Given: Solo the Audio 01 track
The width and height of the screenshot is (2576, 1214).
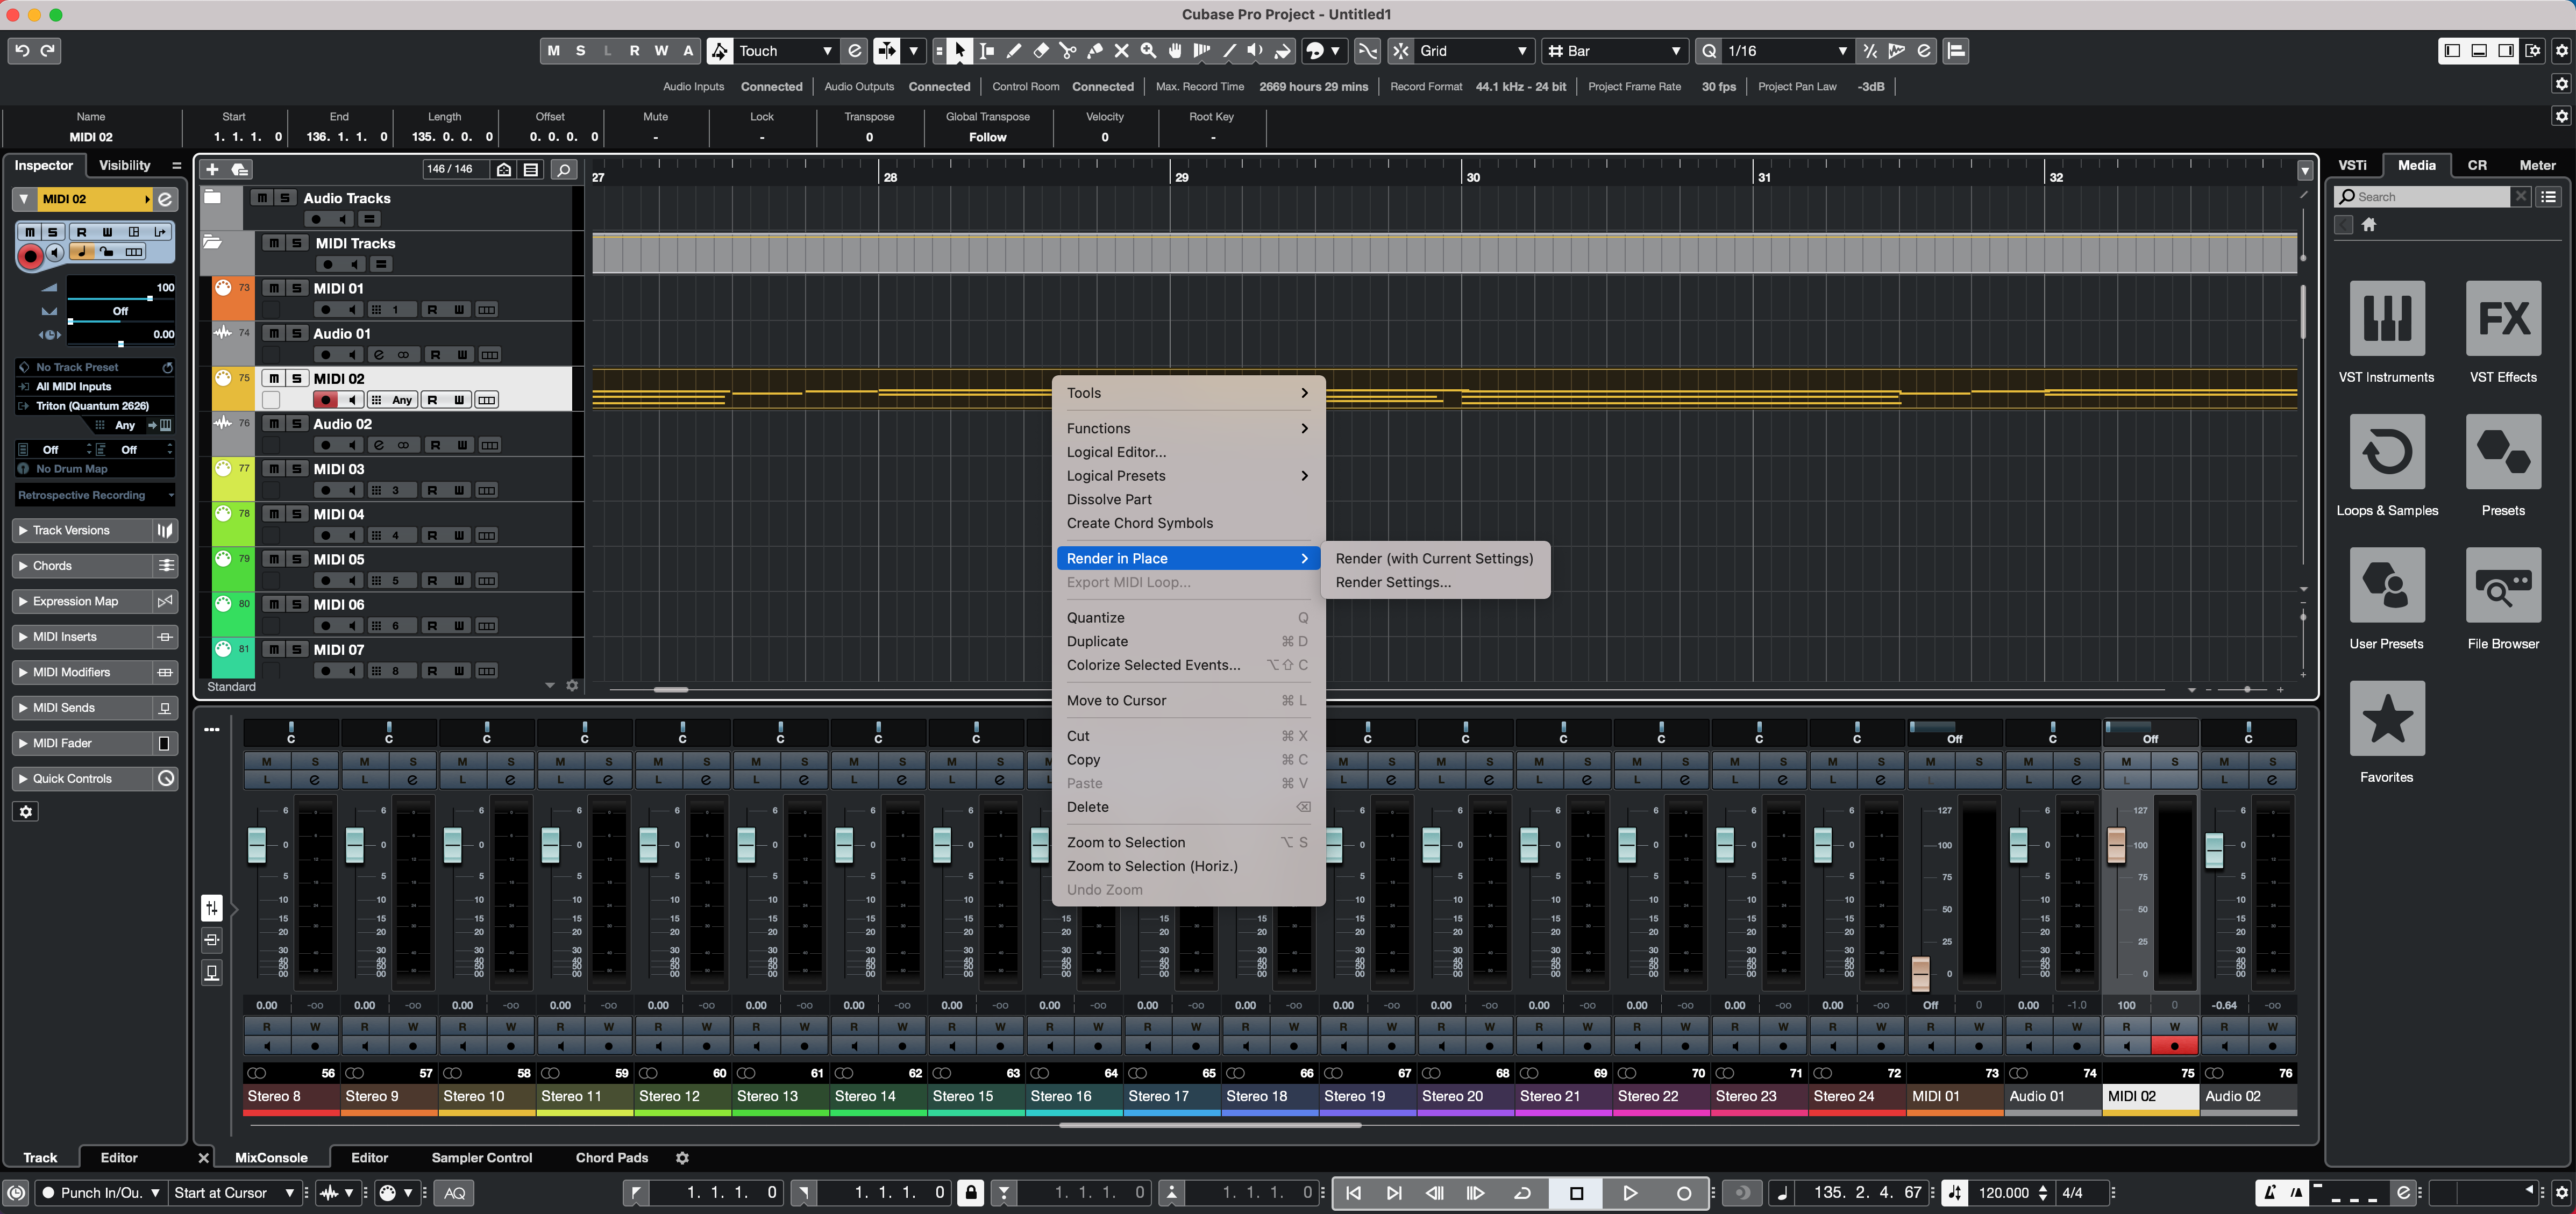Looking at the screenshot, I should coord(297,333).
